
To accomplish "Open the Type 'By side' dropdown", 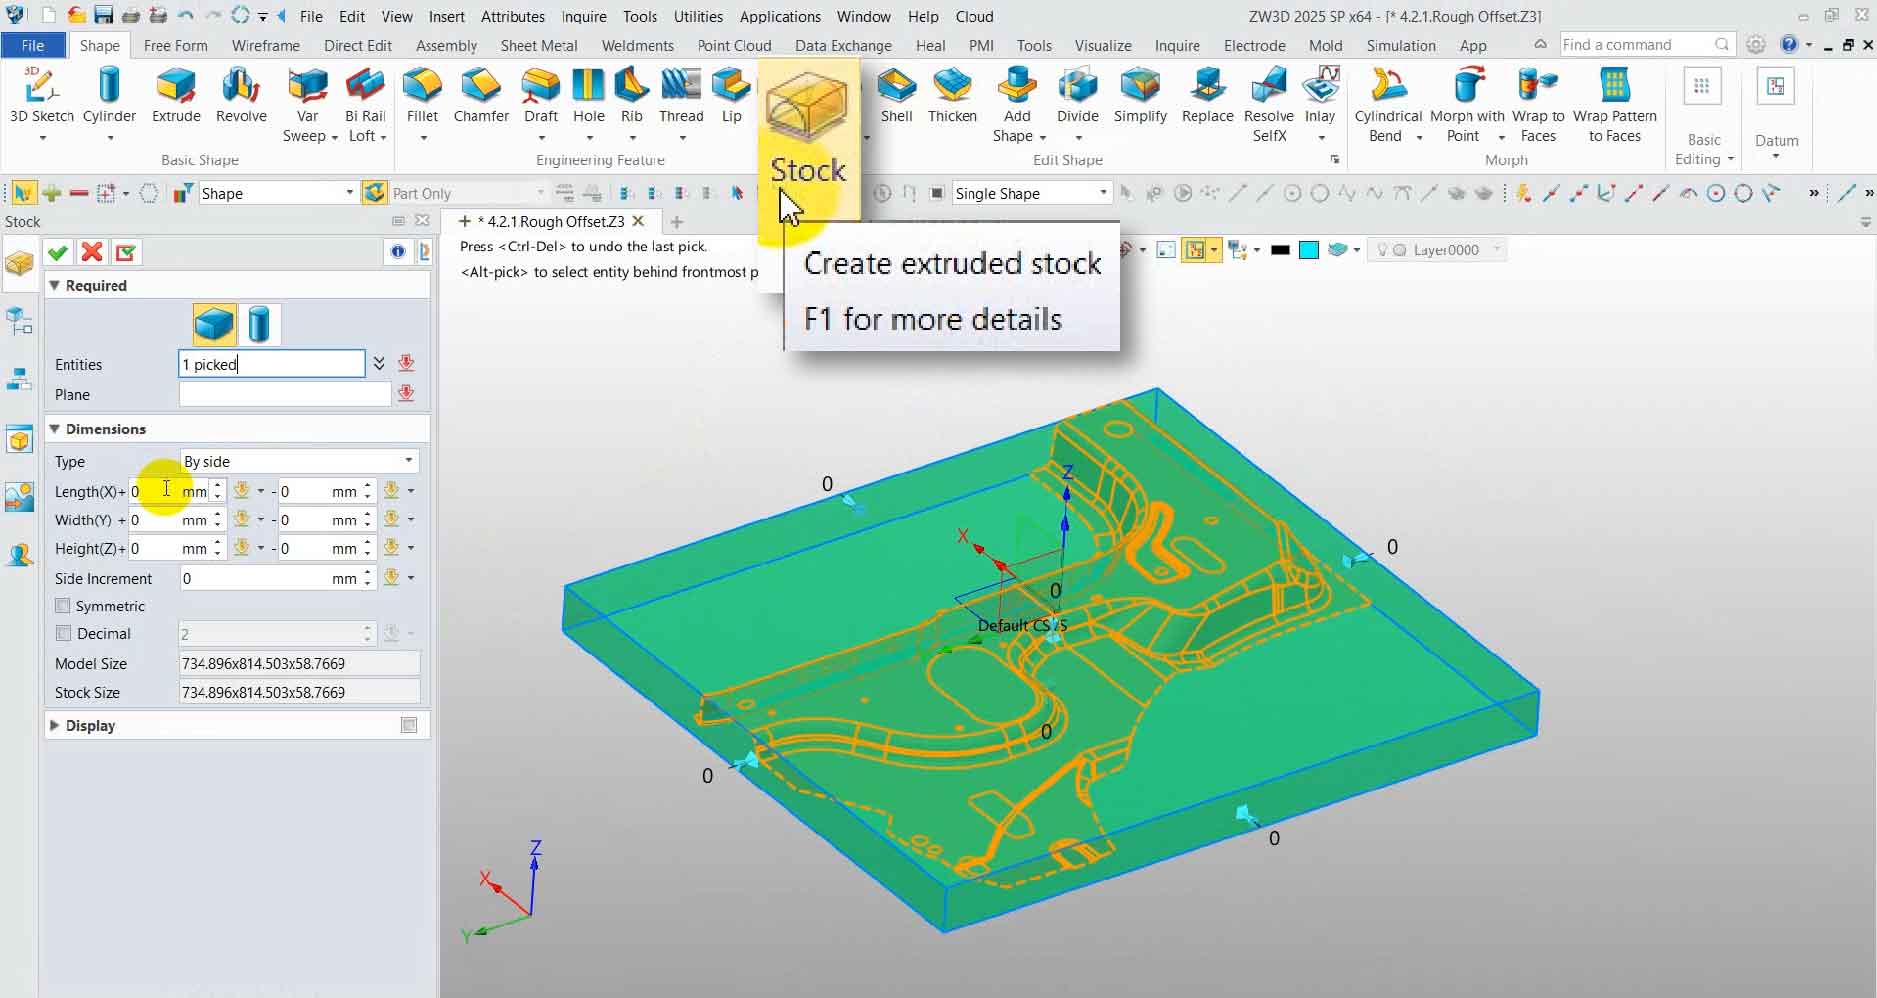I will coord(298,461).
